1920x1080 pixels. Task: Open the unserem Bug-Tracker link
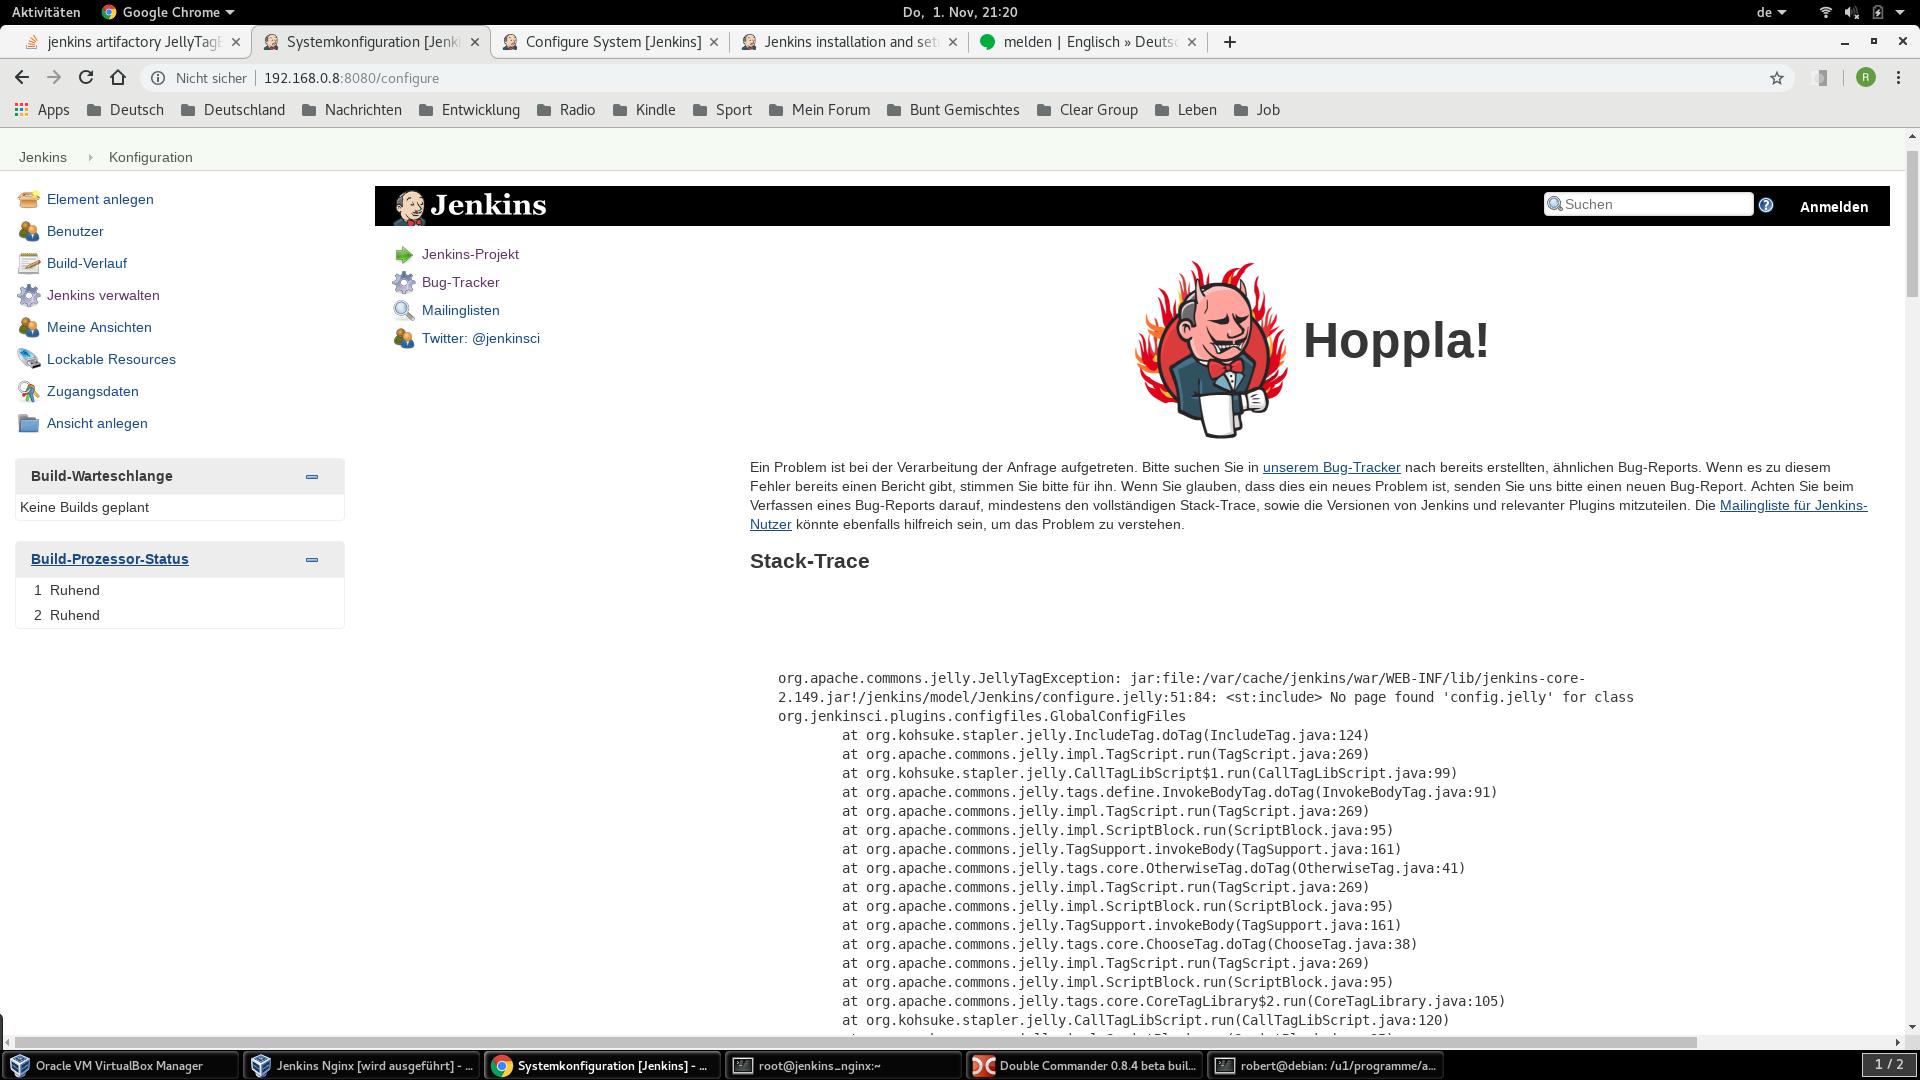[1331, 468]
